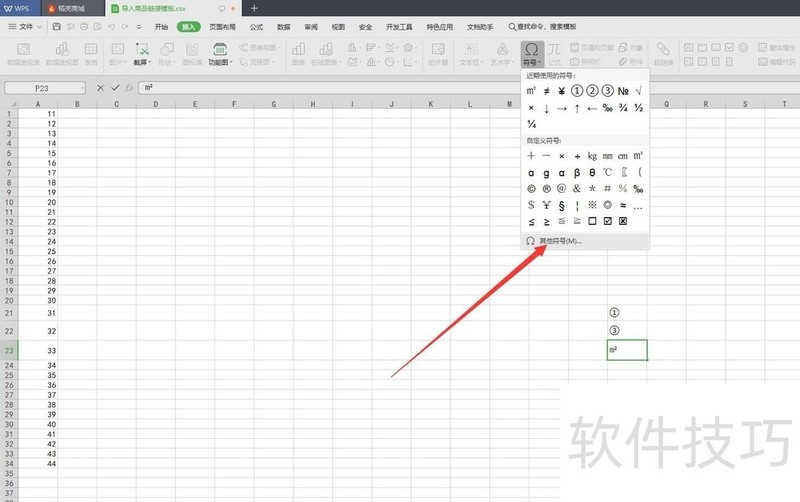
Task: Click the confirm checkmark in formula bar
Action: pyautogui.click(x=115, y=88)
